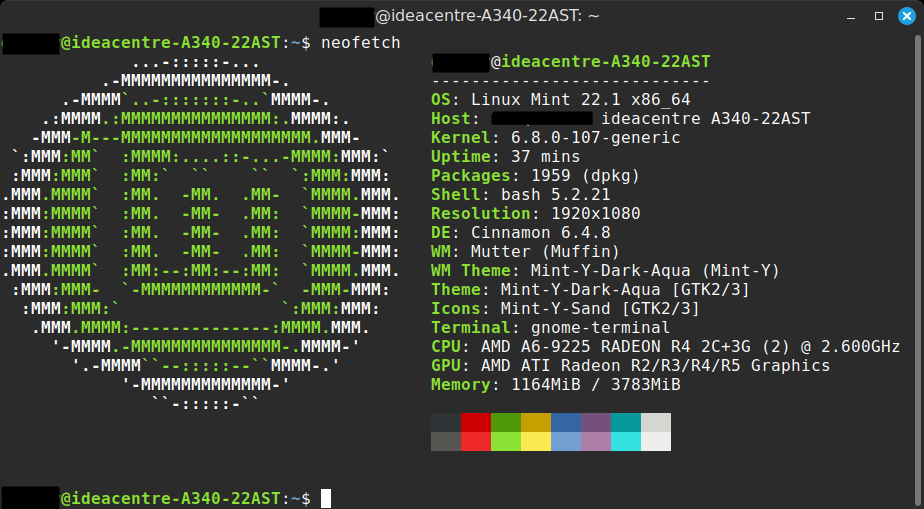Click the 'Terminal: gnome-terminal' line

550,328
